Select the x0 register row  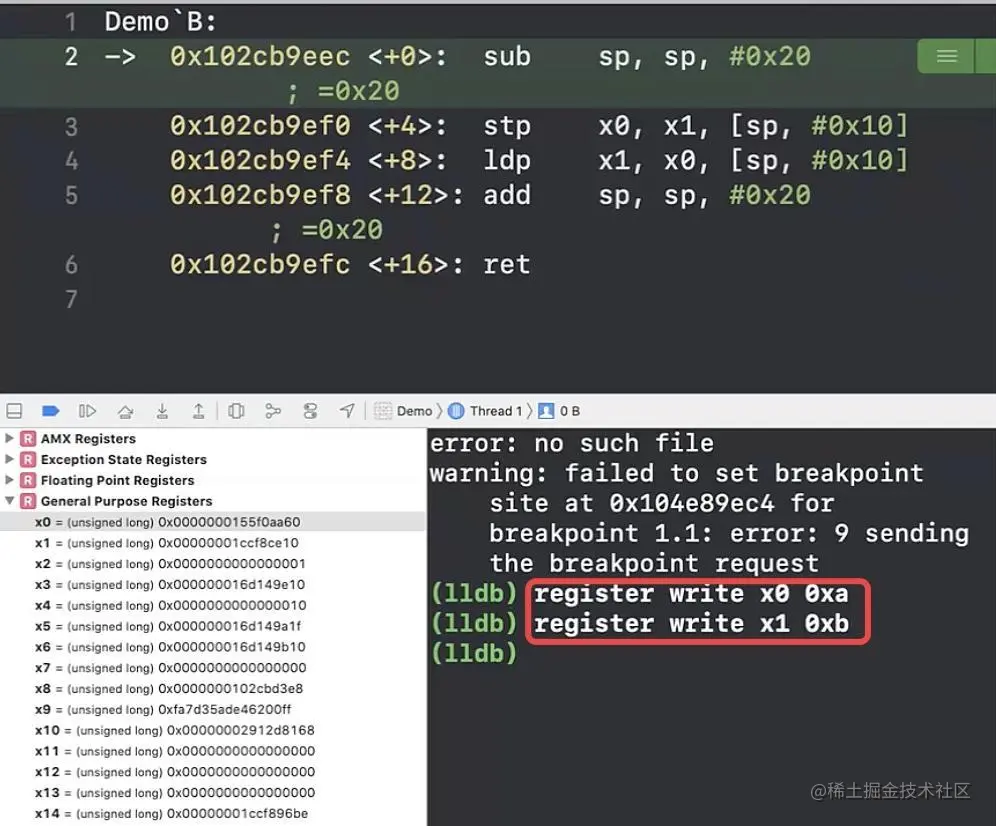coord(213,522)
